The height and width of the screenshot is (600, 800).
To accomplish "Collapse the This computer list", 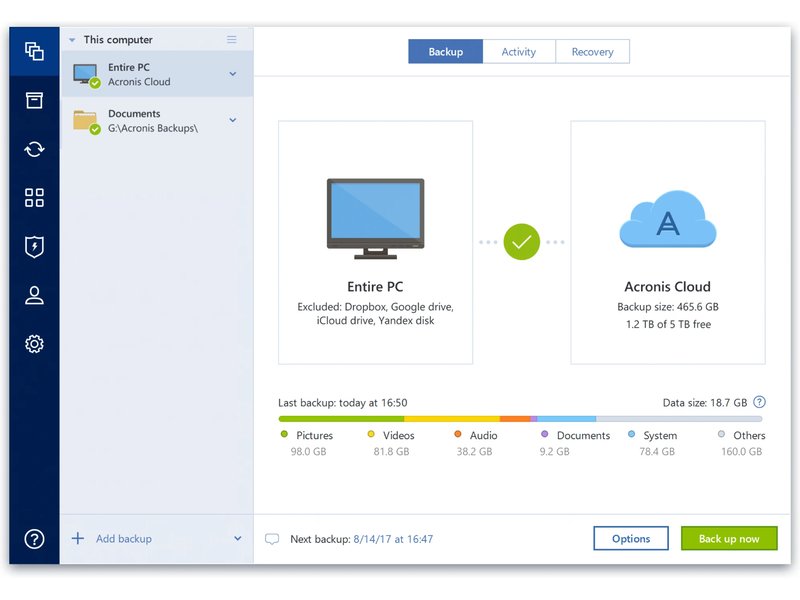I will click(x=72, y=40).
